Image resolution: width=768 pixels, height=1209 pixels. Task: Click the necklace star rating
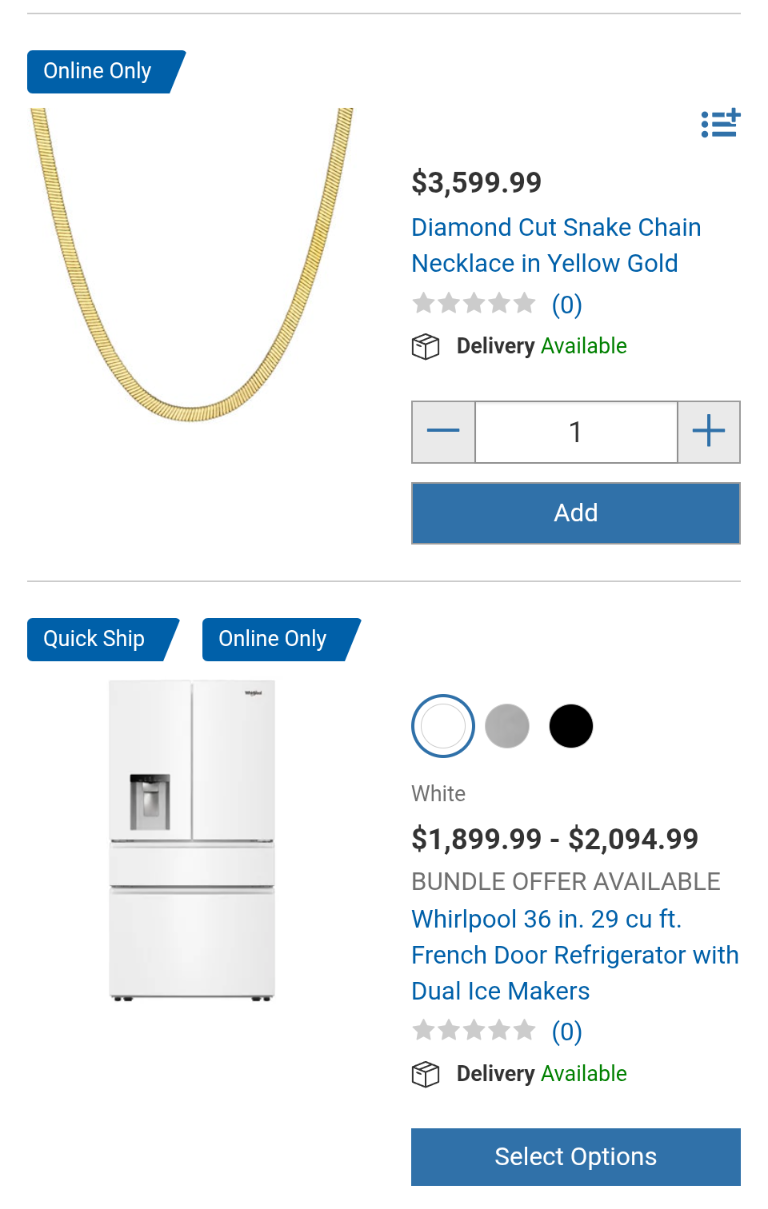(x=474, y=304)
